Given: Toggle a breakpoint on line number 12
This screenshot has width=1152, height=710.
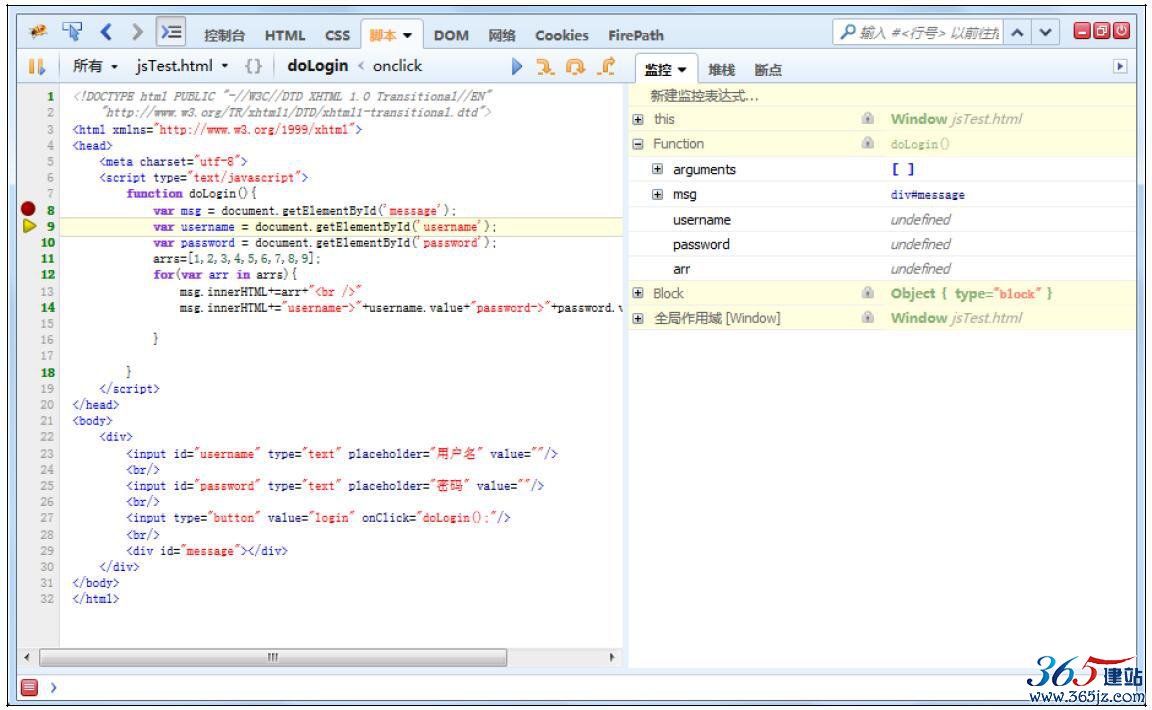Looking at the screenshot, I should point(48,275).
